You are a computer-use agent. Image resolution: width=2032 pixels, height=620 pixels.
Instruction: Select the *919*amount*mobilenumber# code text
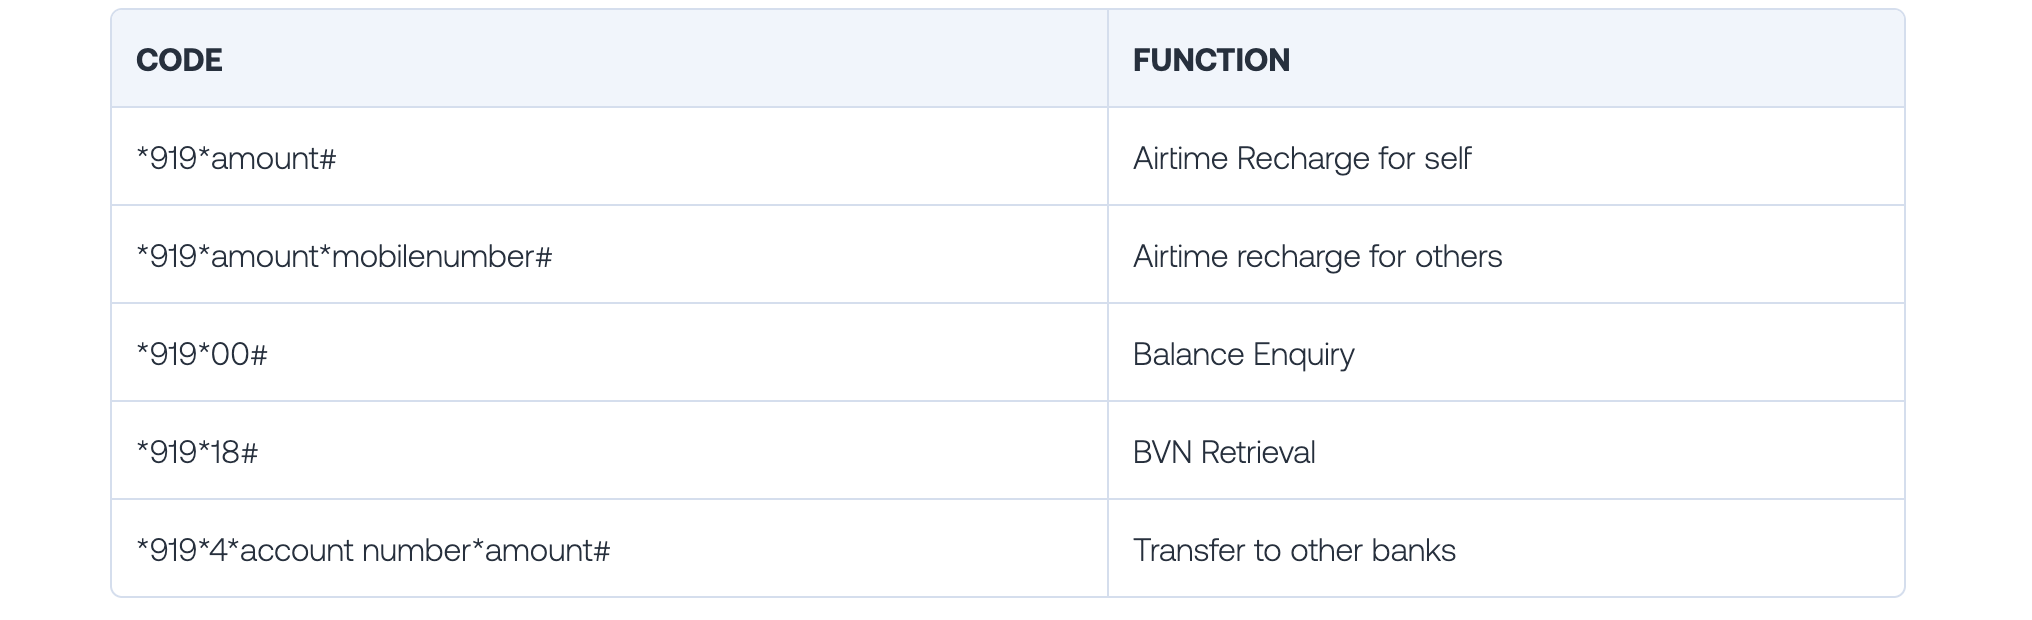[x=344, y=256]
